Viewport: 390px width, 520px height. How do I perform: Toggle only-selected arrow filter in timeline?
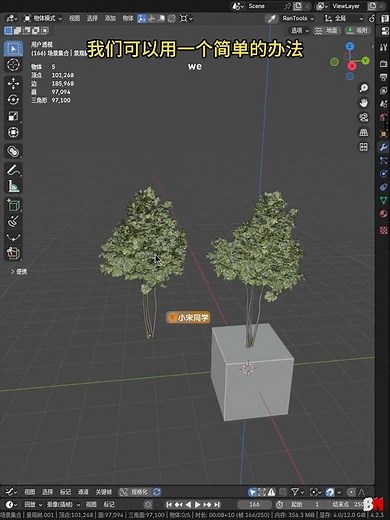253,492
